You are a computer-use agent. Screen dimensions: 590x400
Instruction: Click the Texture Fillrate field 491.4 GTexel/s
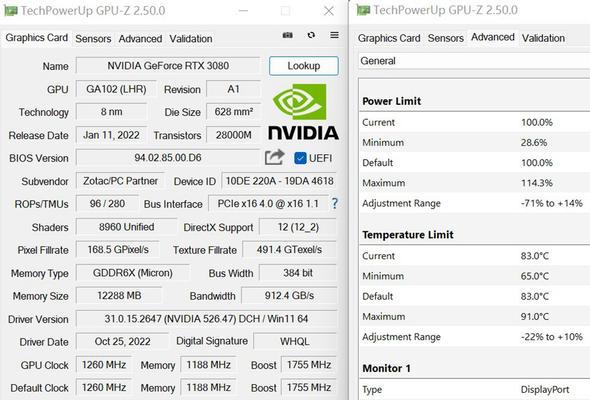click(x=289, y=250)
